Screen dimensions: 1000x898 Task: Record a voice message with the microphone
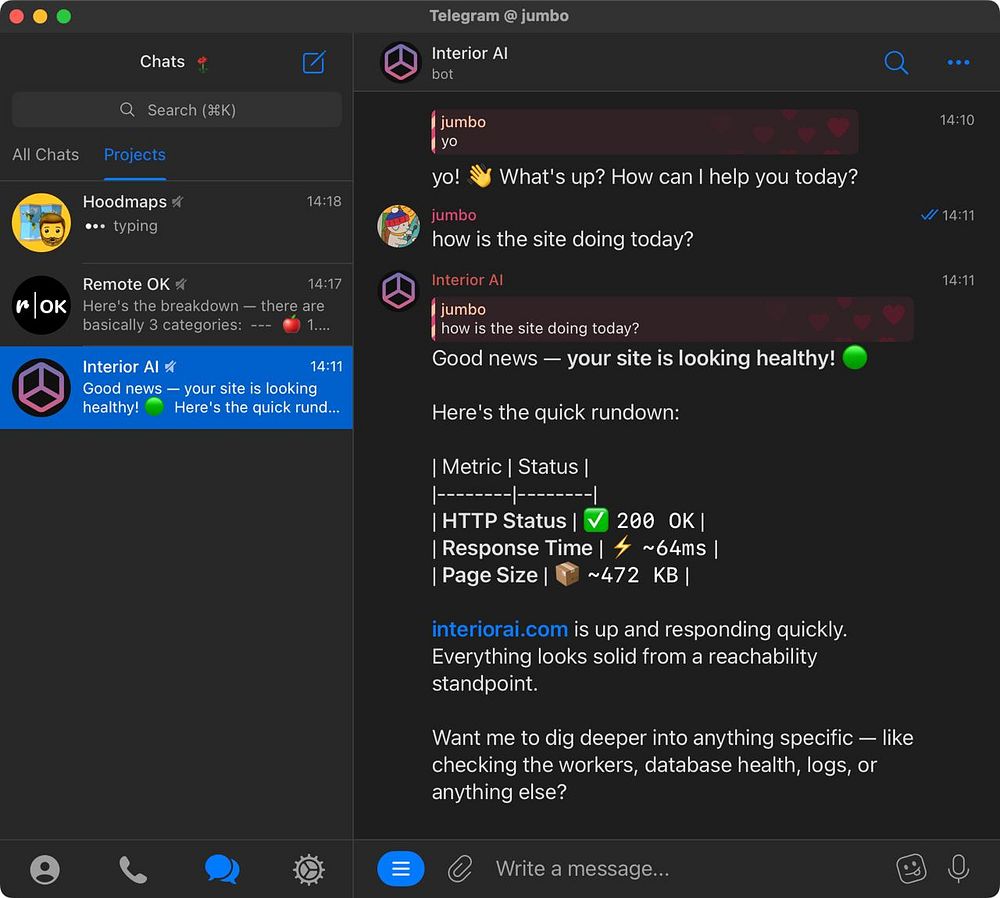[x=958, y=868]
